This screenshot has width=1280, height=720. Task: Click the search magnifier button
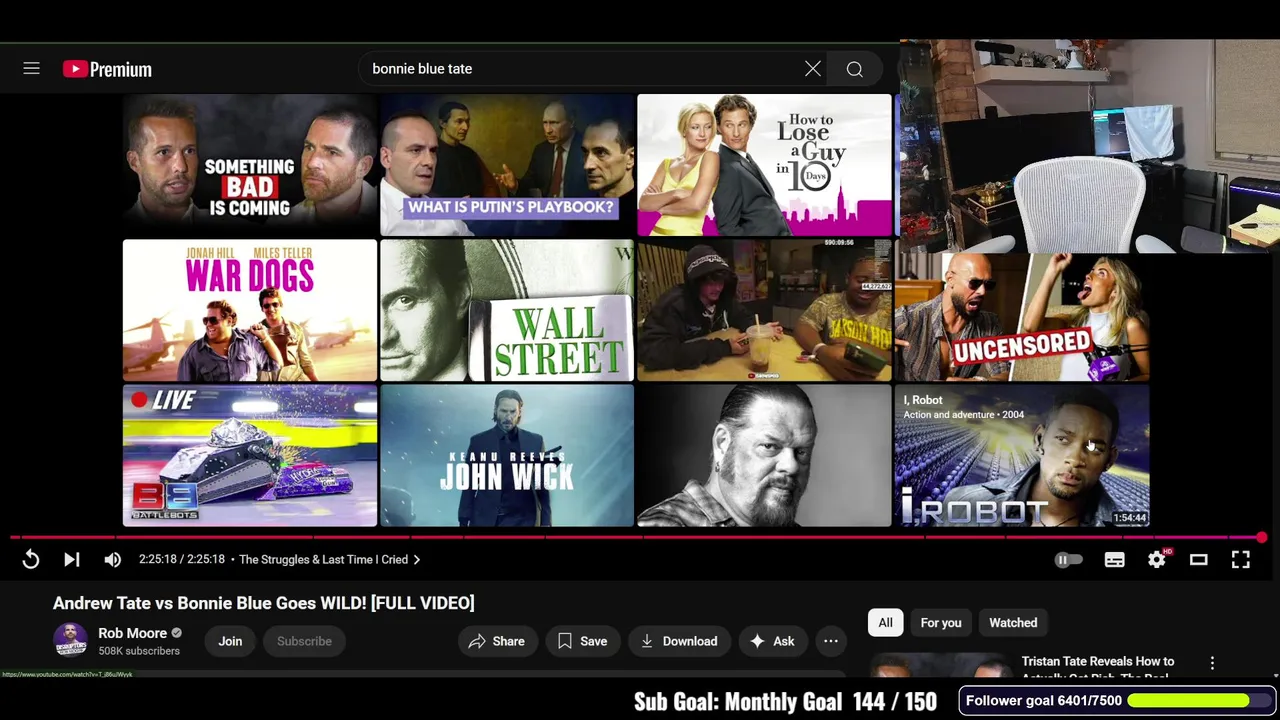pyautogui.click(x=855, y=69)
